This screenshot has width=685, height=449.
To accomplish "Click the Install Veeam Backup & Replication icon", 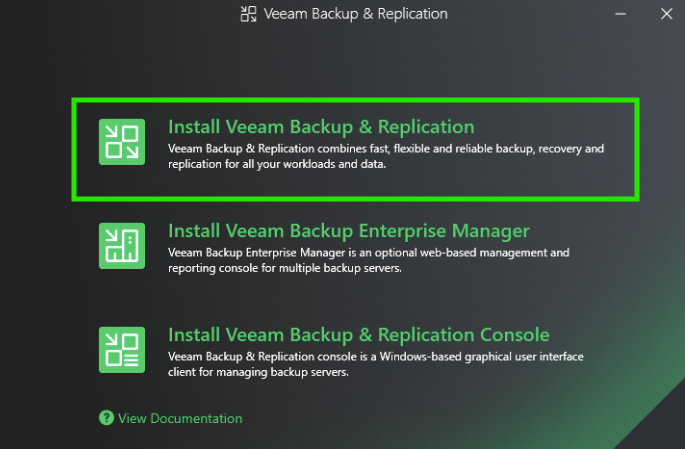I will click(x=121, y=141).
